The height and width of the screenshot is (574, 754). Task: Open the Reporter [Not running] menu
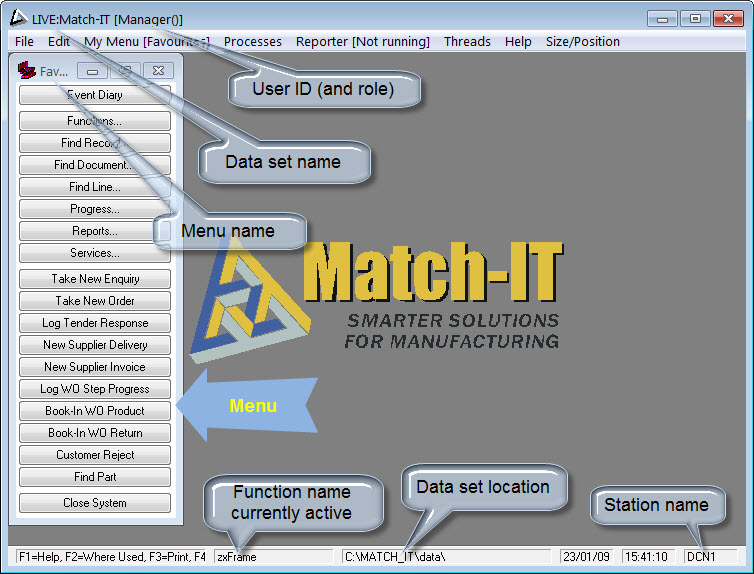363,42
